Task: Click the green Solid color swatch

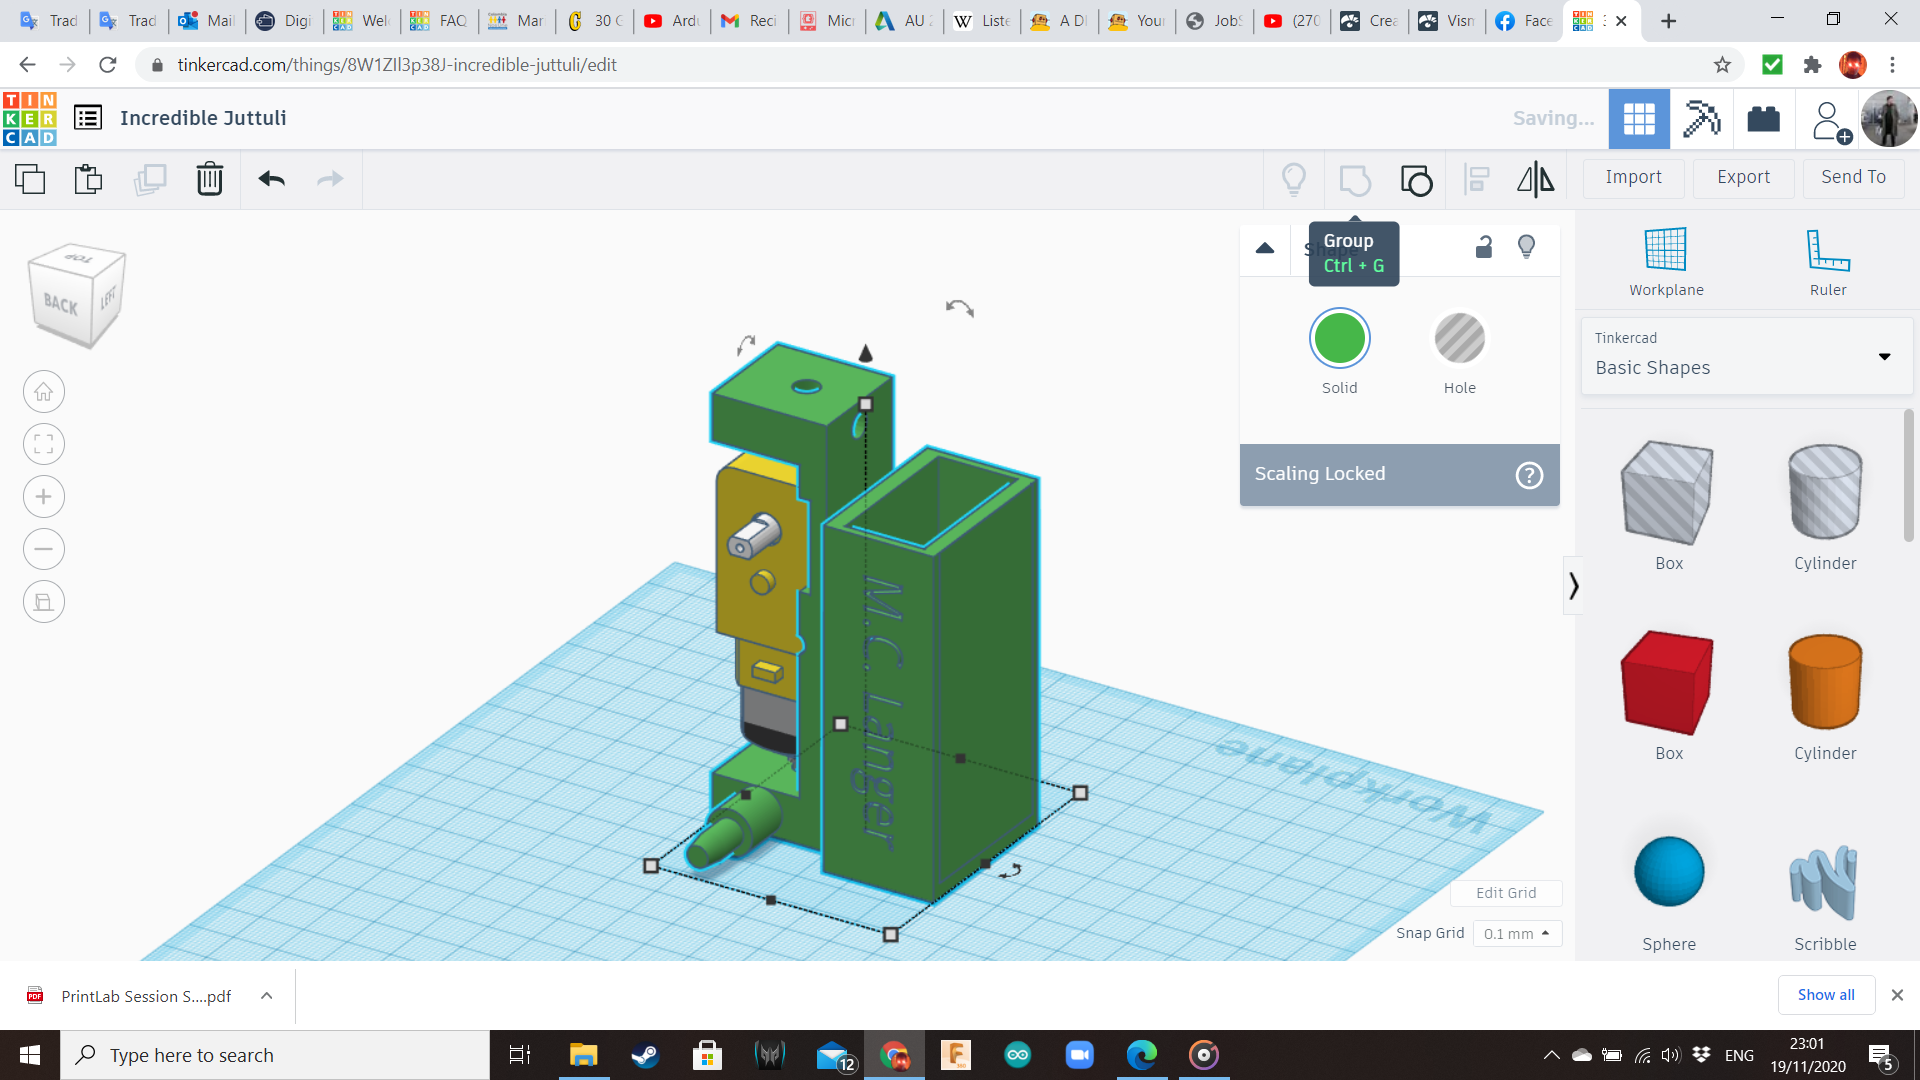Action: click(1339, 339)
